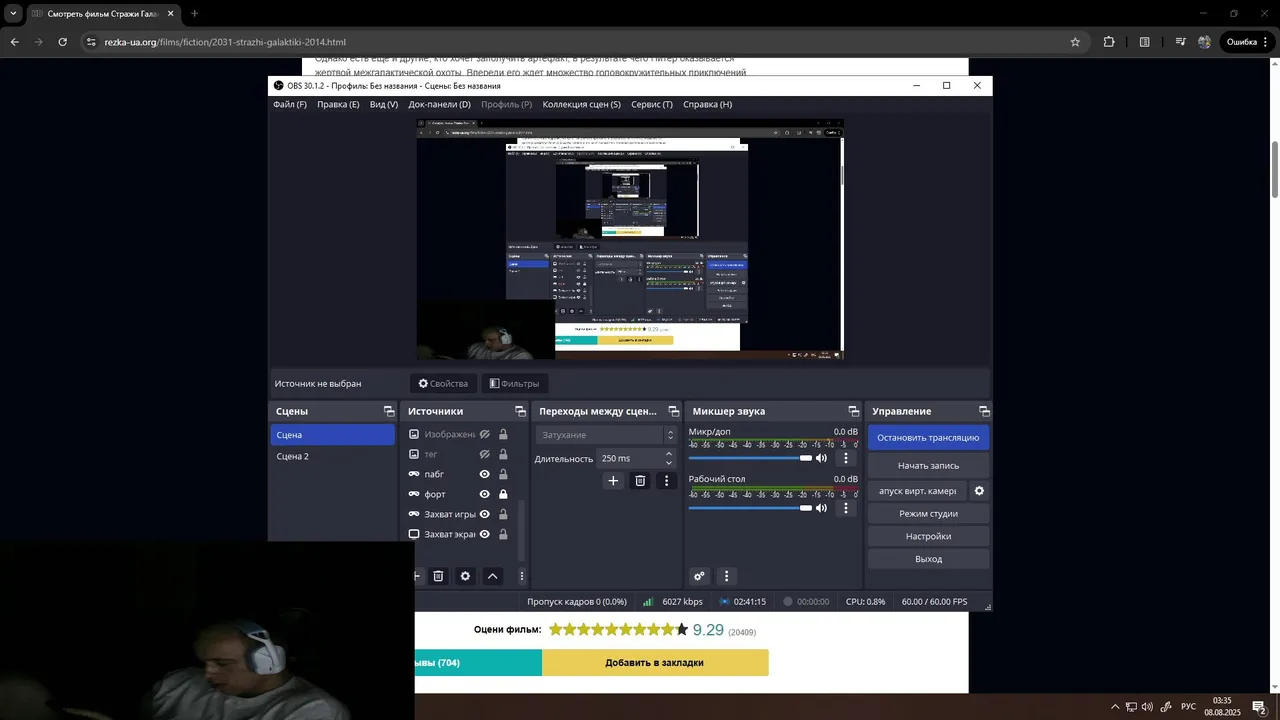Screen dimensions: 1280x720
Task: Bookmark page with Chrome star icon
Action: pyautogui.click(x=1075, y=42)
